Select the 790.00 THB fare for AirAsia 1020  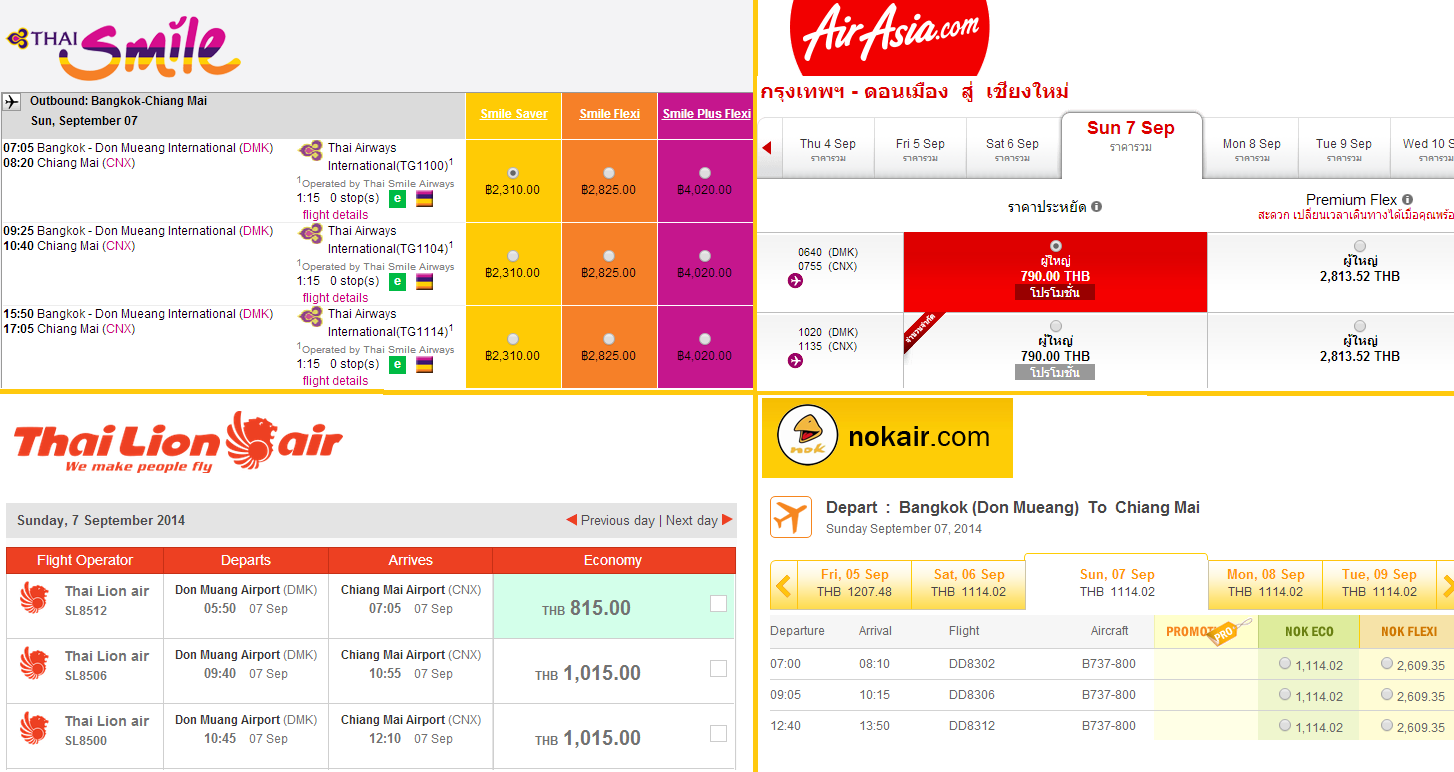(1056, 326)
